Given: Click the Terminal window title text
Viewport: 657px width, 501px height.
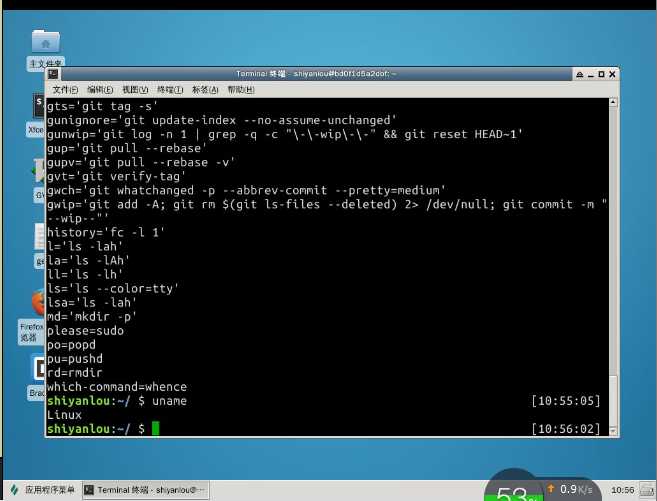Looking at the screenshot, I should click(x=316, y=74).
